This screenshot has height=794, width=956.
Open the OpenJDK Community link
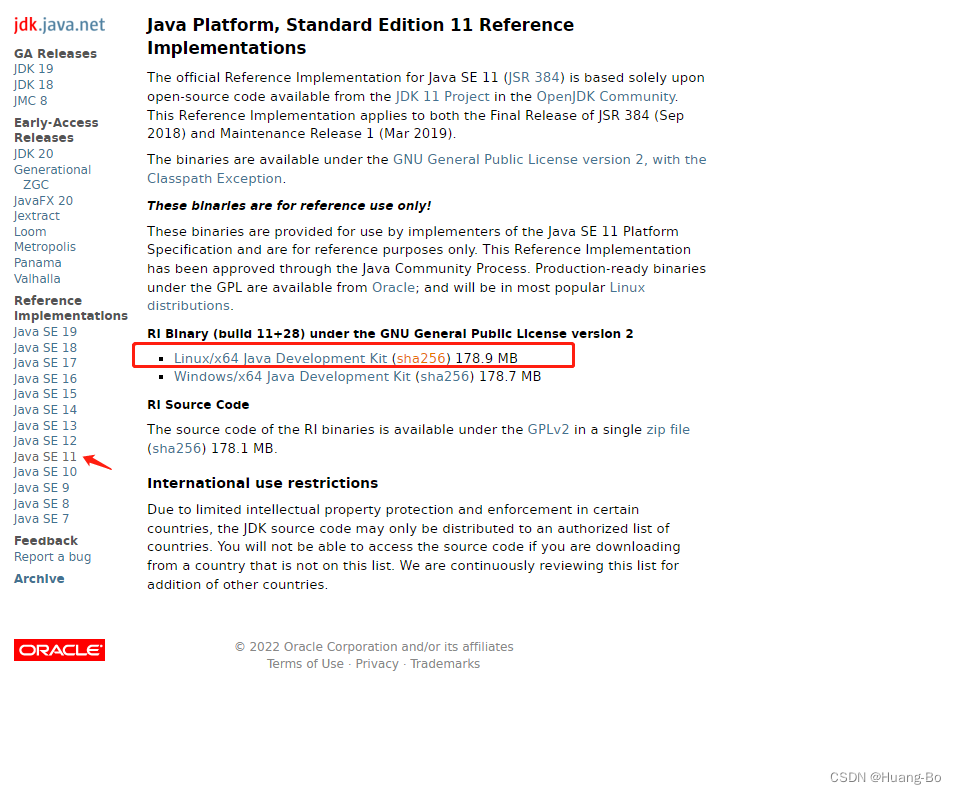click(x=606, y=97)
